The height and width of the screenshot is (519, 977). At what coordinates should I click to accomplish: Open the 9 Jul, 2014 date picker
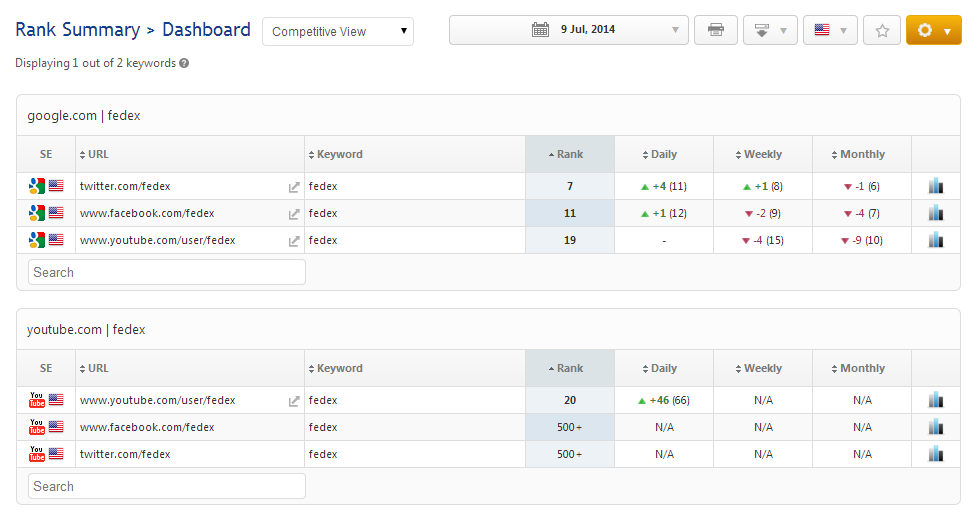[x=569, y=30]
